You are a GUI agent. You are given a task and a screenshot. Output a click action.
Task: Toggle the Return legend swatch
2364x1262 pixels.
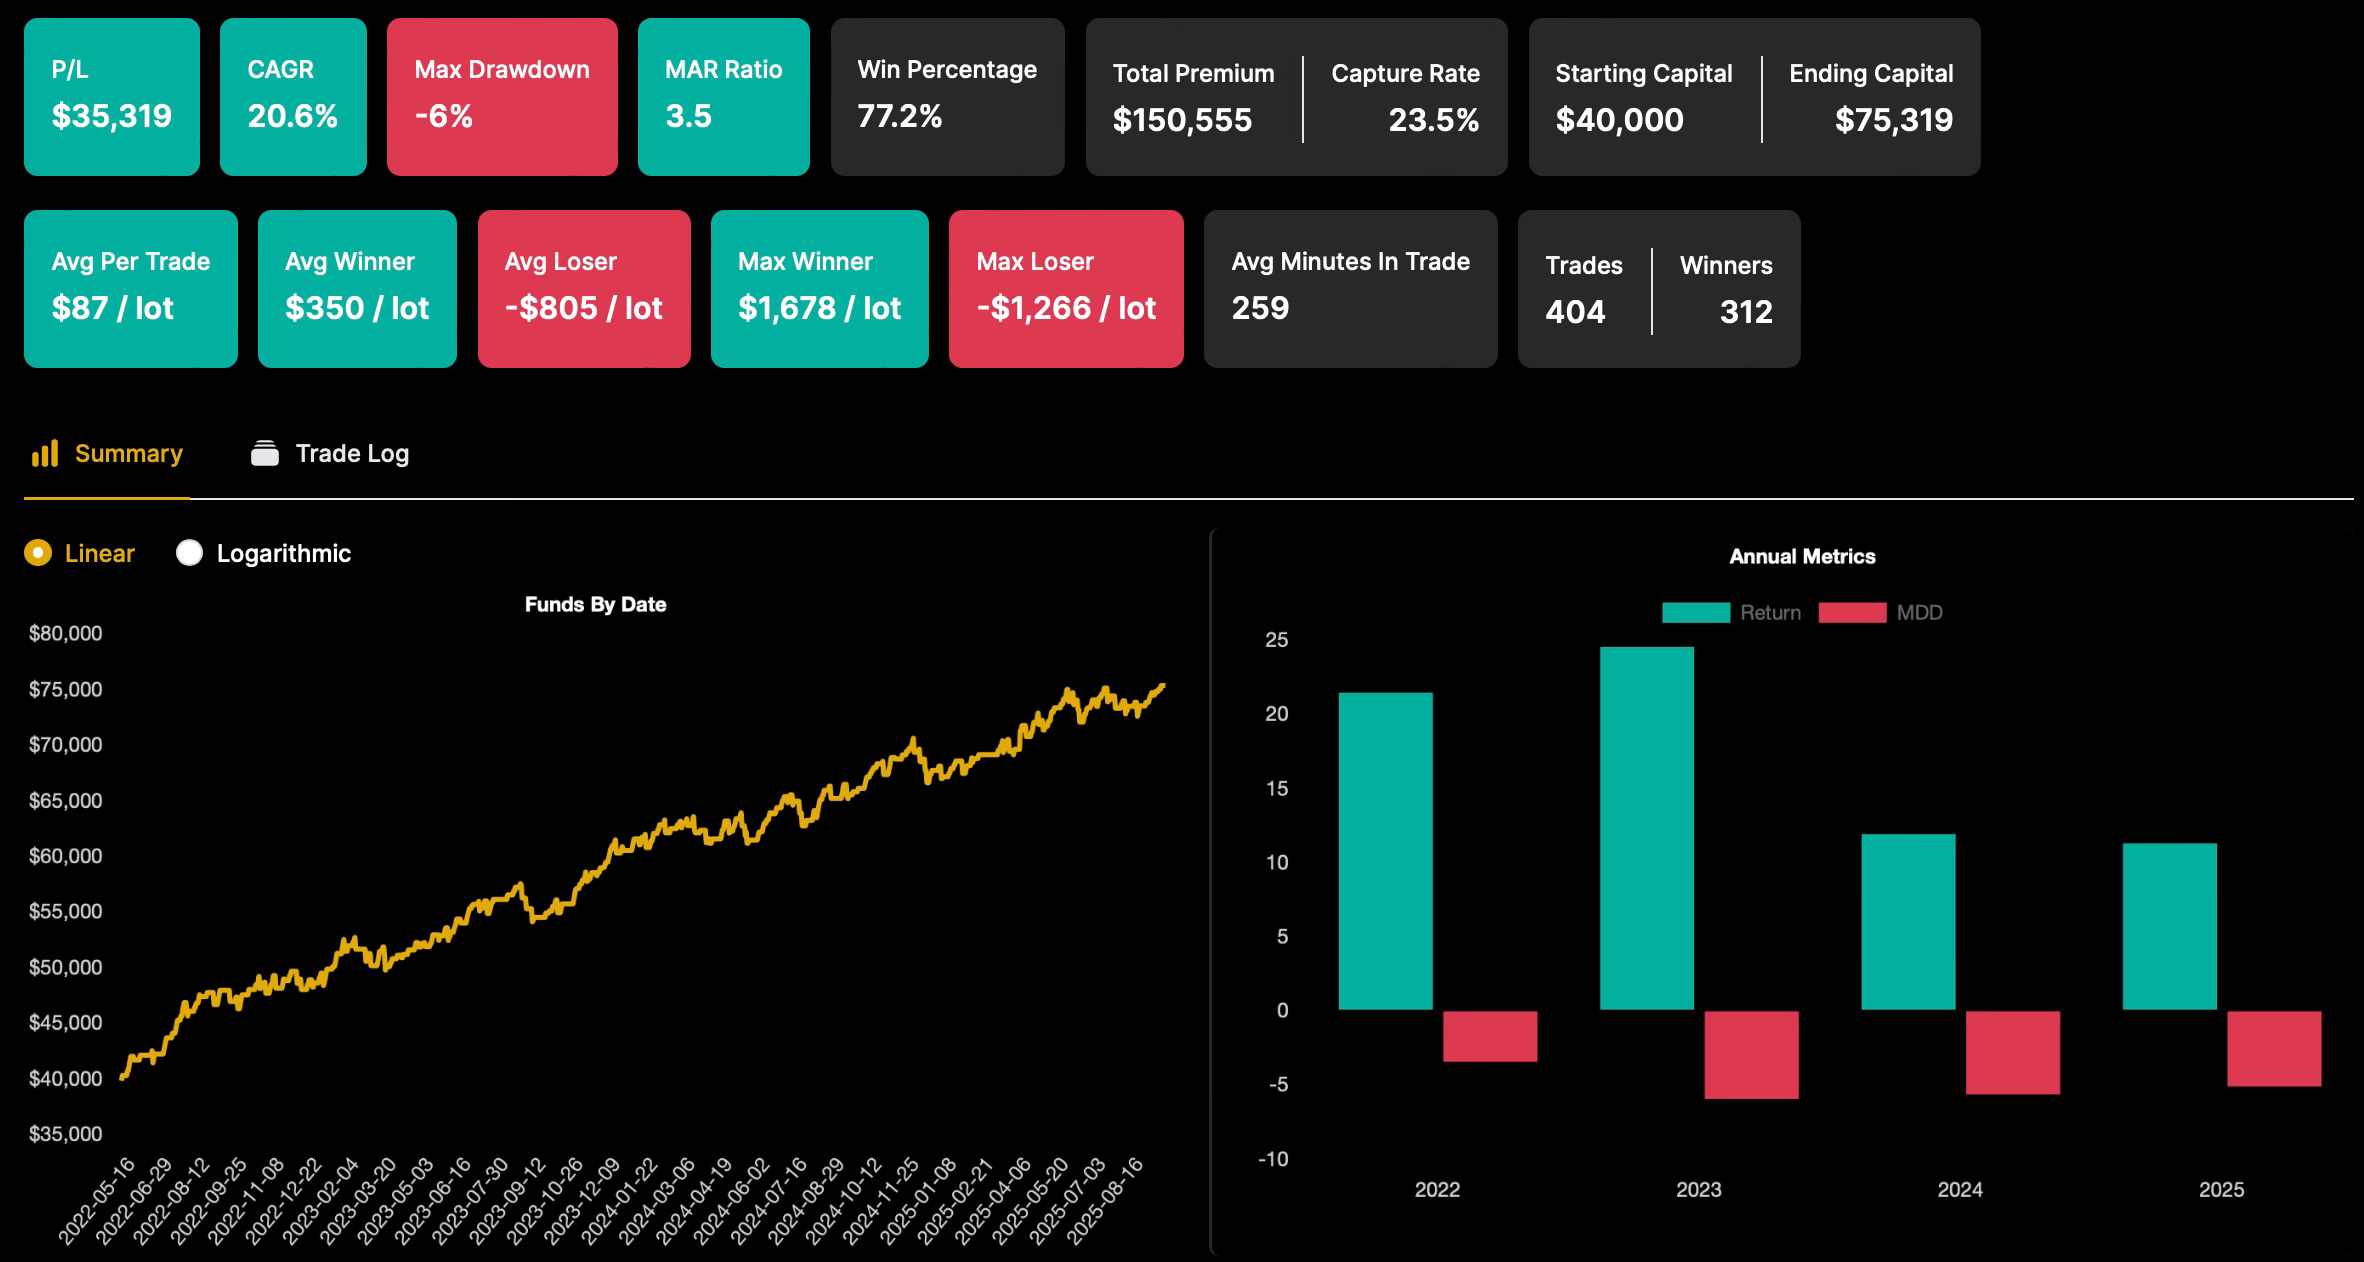click(x=1695, y=613)
